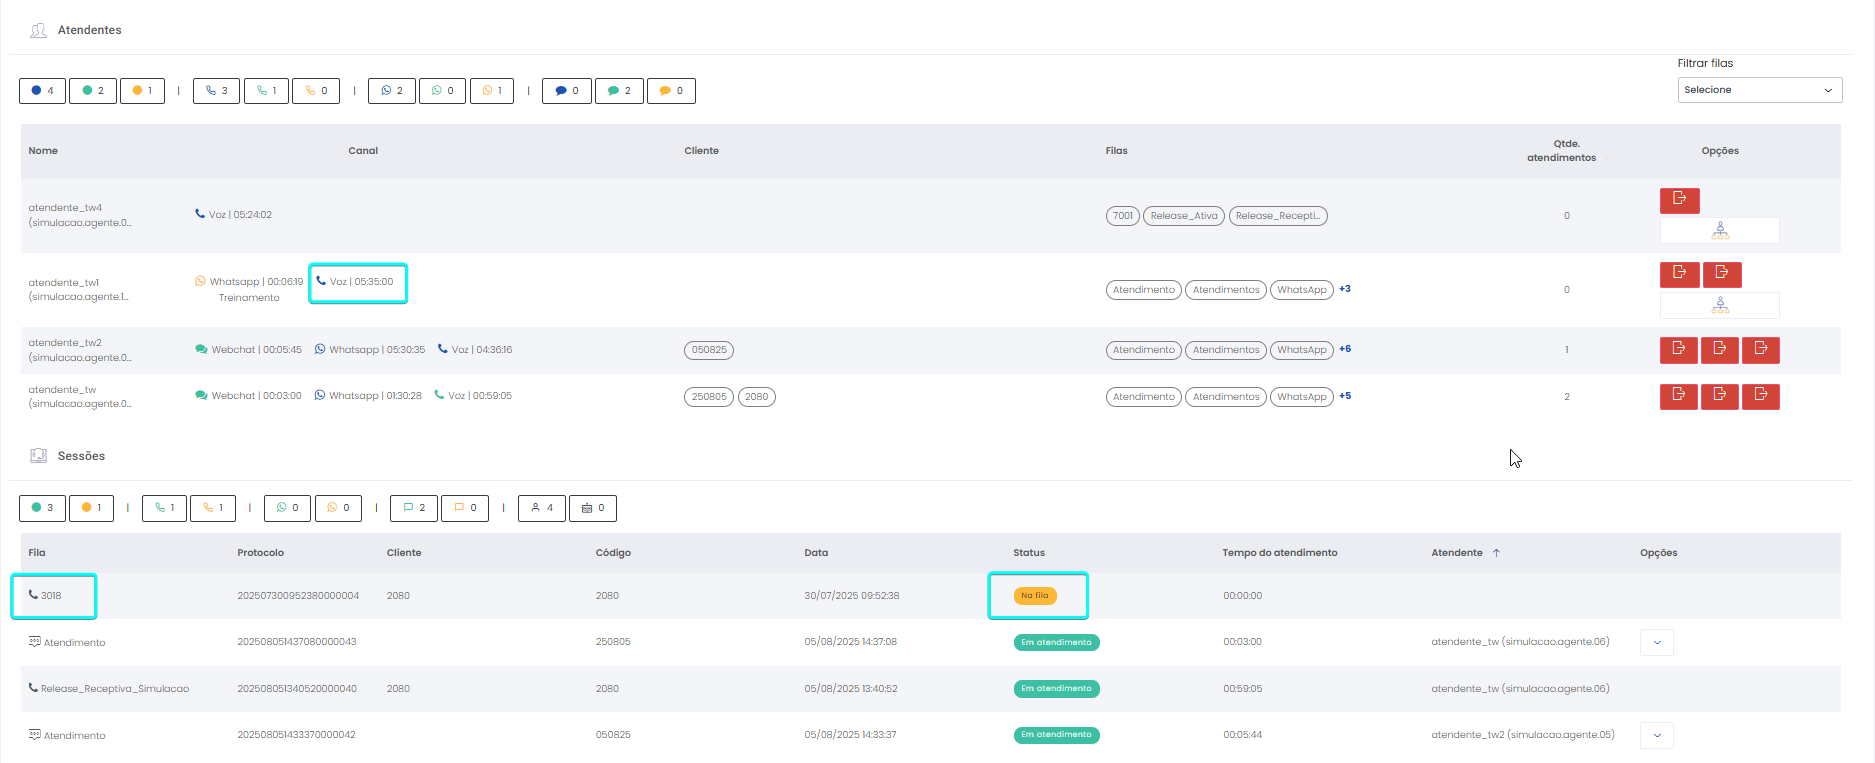This screenshot has height=763, width=1875.
Task: Click second logout icon for atendente_tw1
Action: (1721, 273)
